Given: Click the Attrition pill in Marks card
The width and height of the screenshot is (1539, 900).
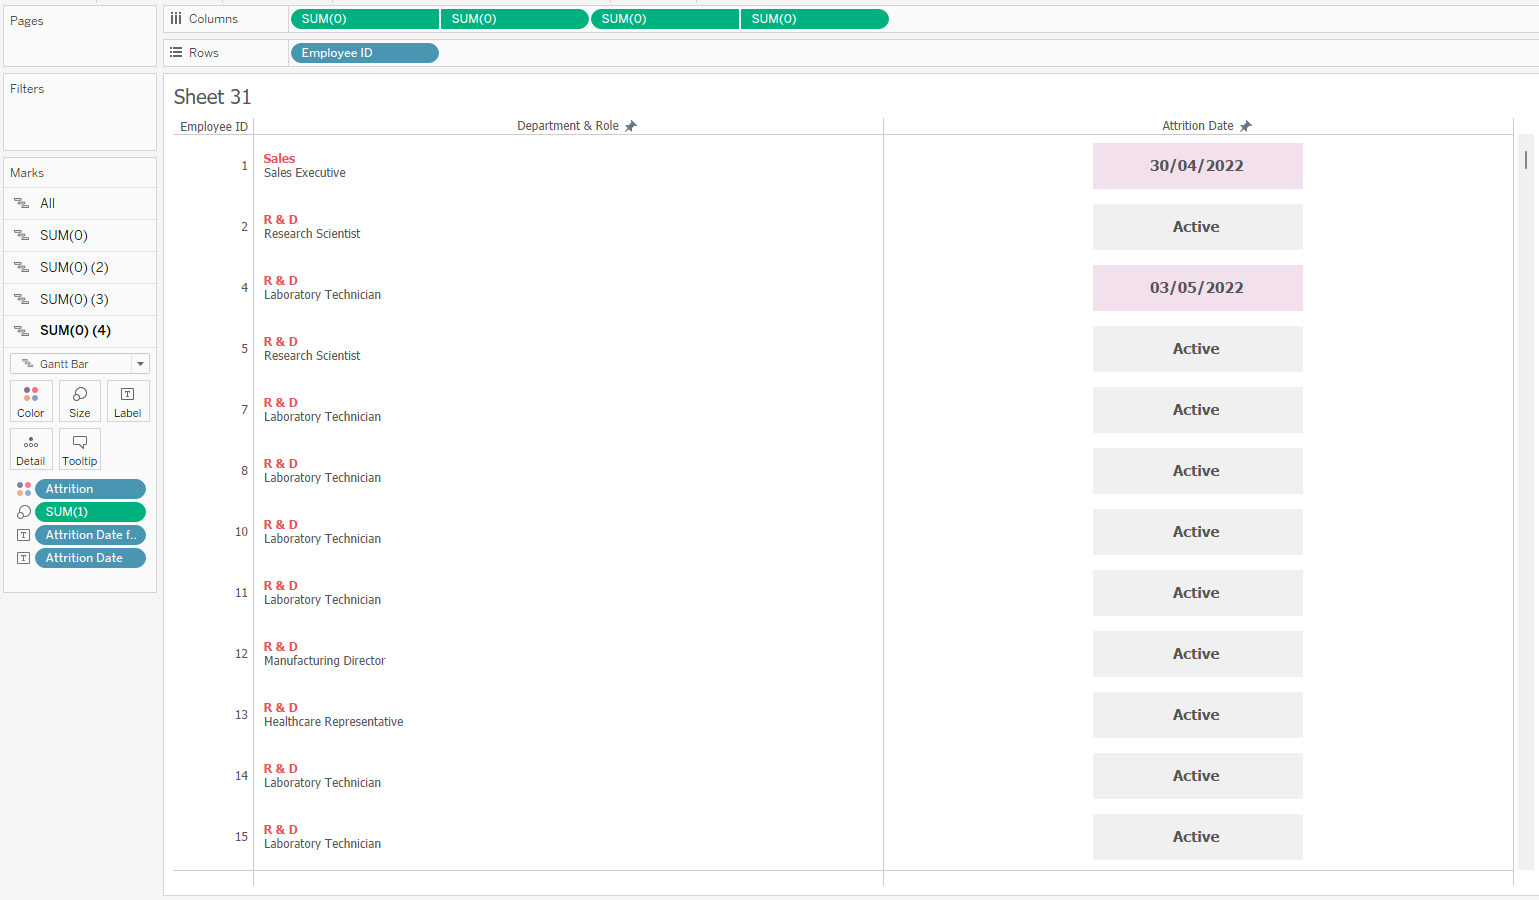Looking at the screenshot, I should coord(90,489).
